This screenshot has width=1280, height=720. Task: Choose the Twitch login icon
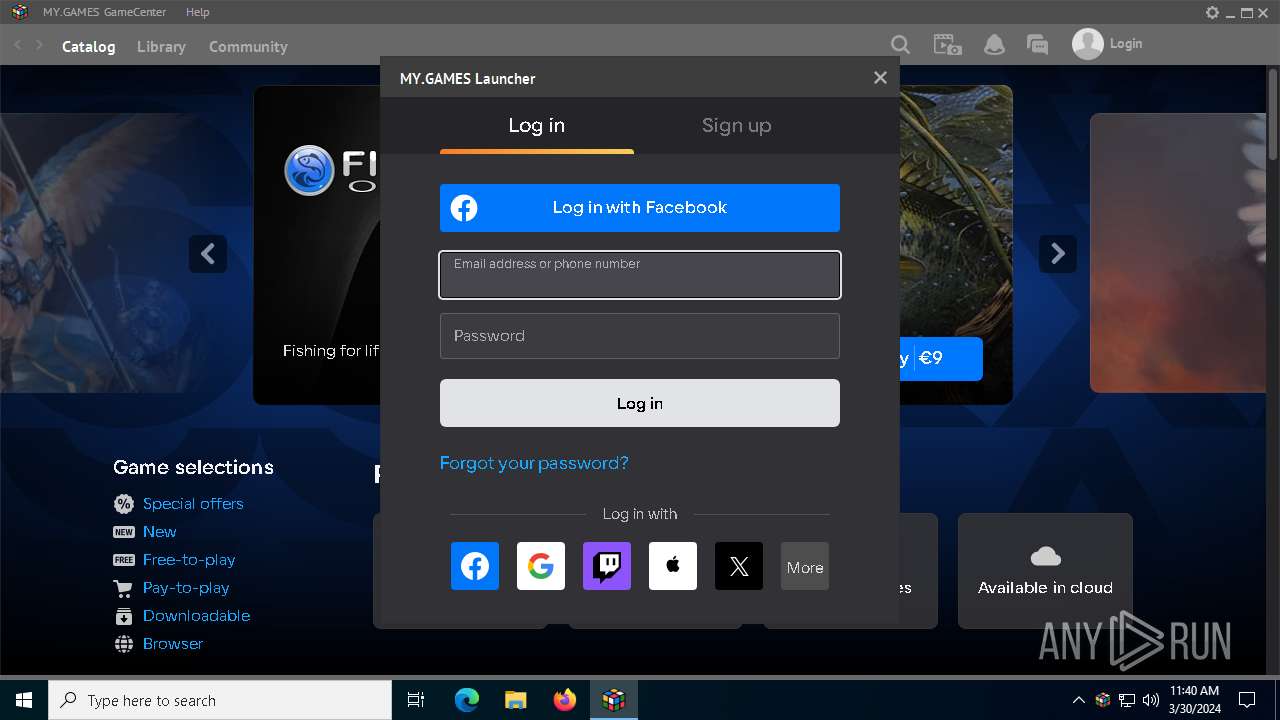pyautogui.click(x=607, y=566)
